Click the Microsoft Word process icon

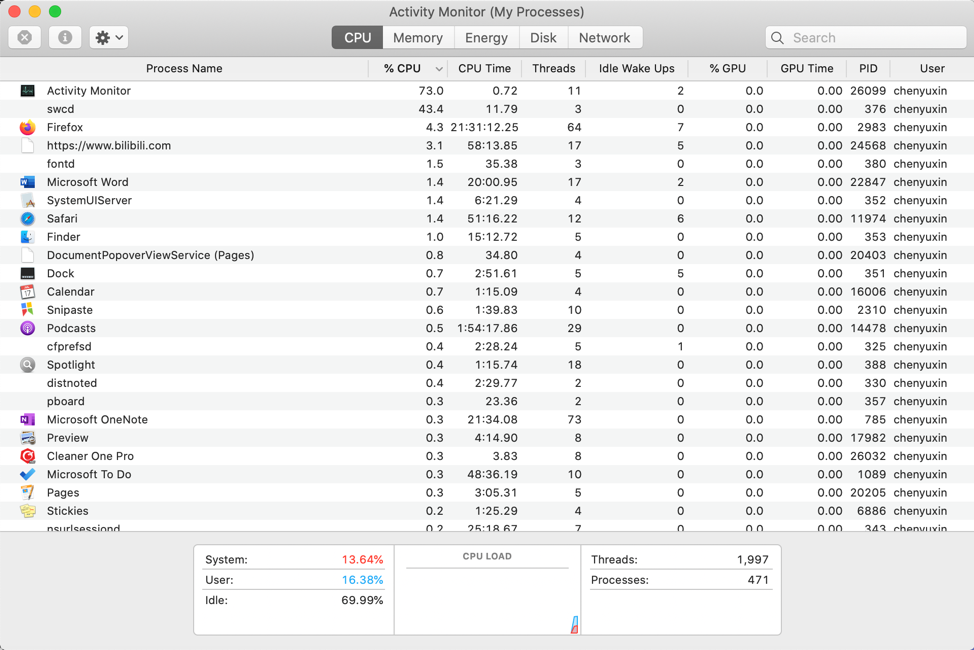click(27, 182)
